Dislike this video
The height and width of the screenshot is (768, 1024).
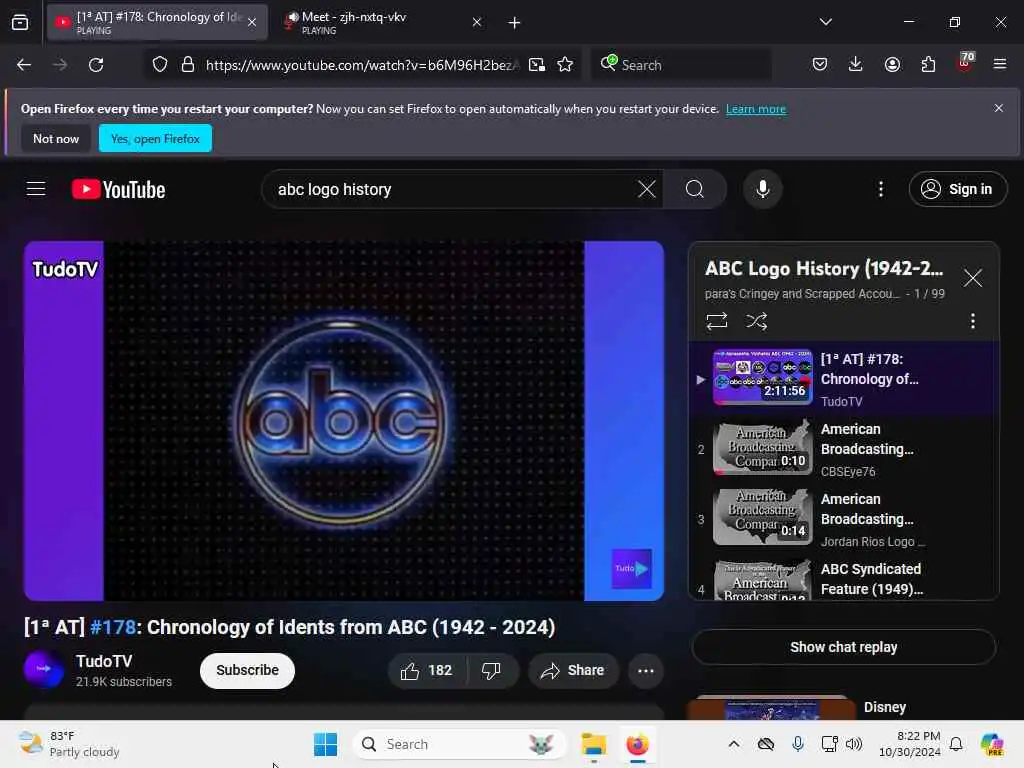pyautogui.click(x=492, y=671)
